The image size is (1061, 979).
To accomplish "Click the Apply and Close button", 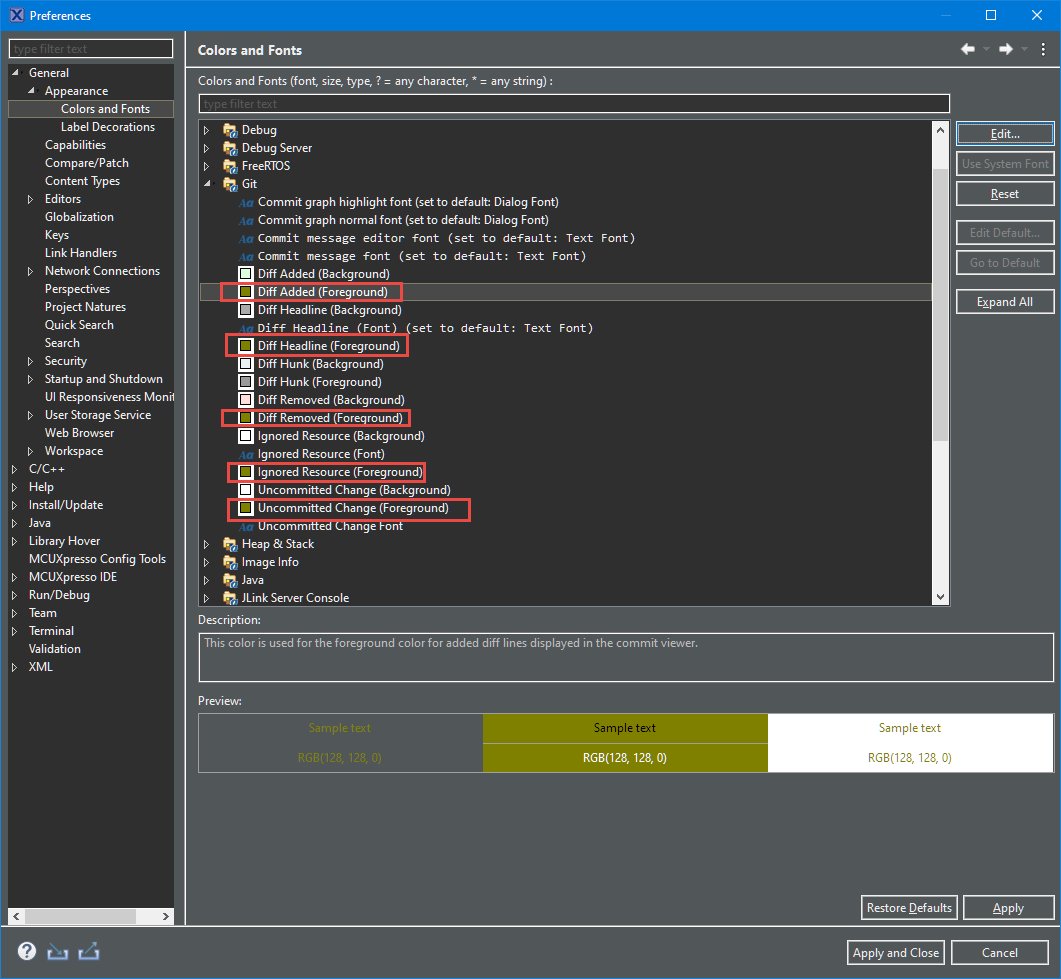I will coord(895,953).
